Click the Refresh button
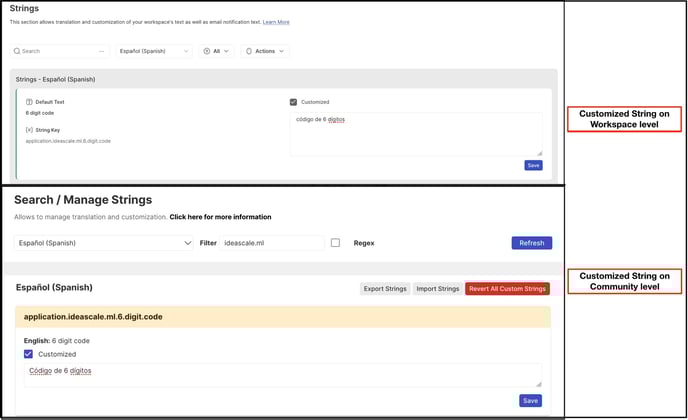Screen dimensions: 688x420 click(532, 243)
